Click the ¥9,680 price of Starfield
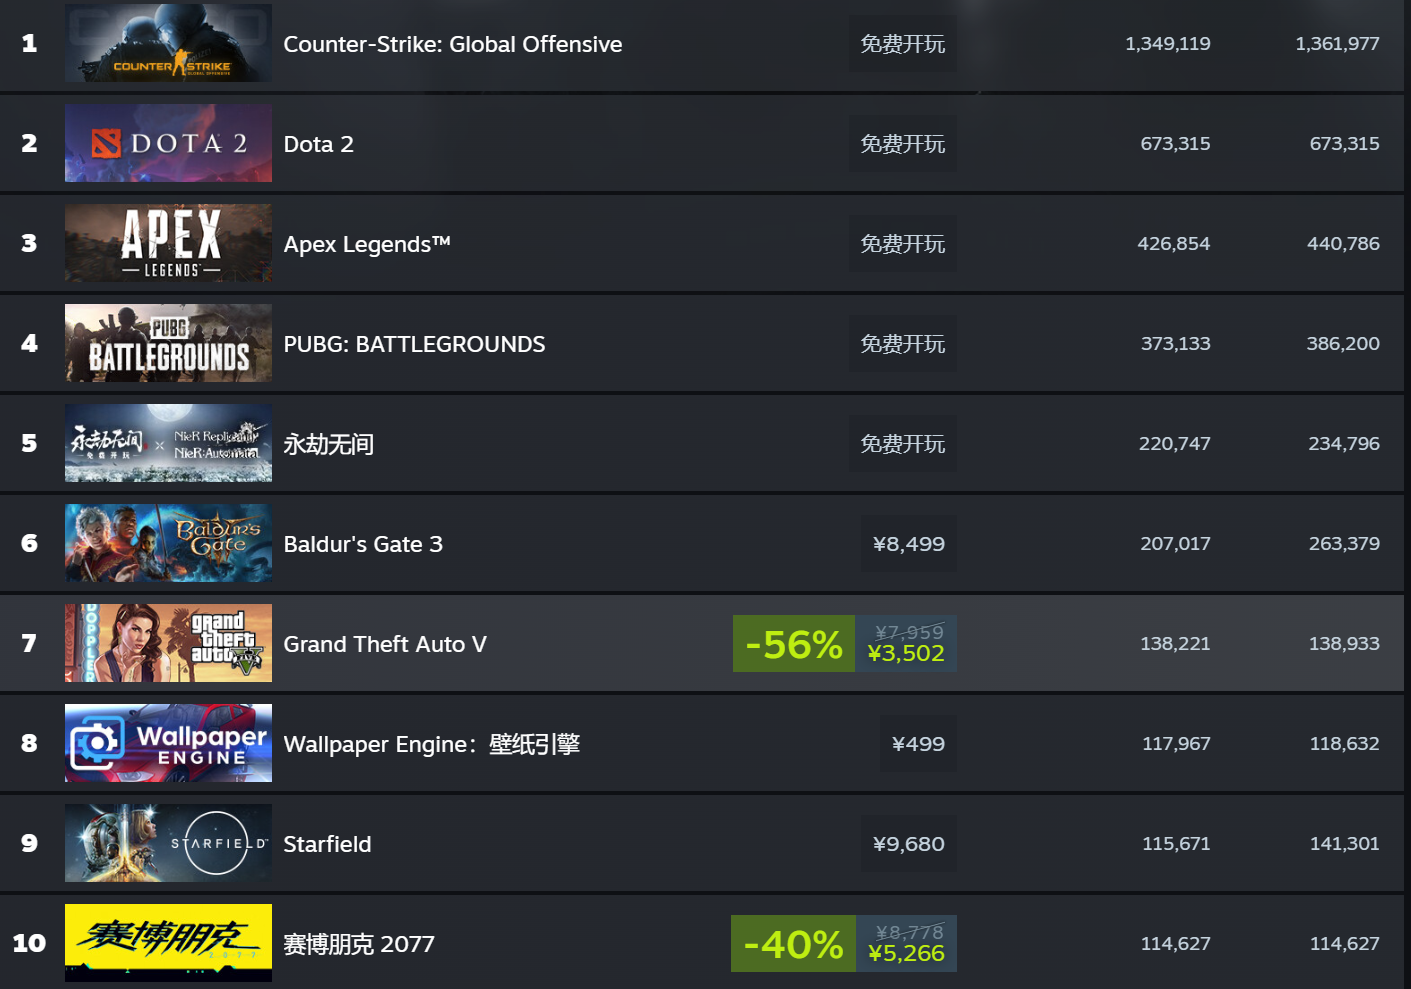 pyautogui.click(x=908, y=843)
